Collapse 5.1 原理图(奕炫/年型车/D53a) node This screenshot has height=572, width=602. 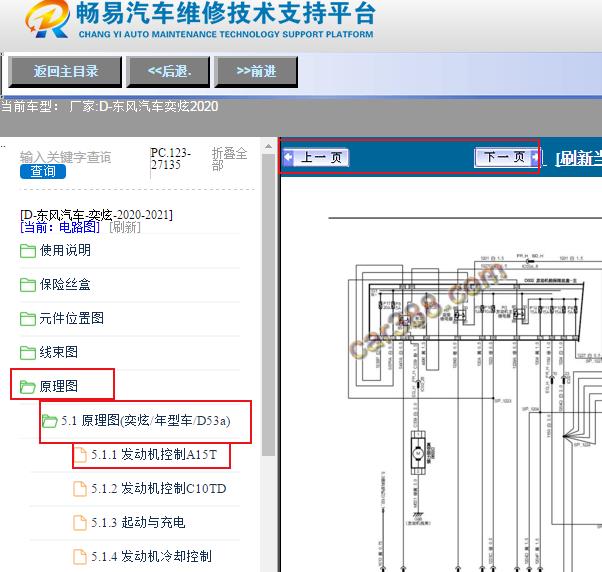click(146, 421)
